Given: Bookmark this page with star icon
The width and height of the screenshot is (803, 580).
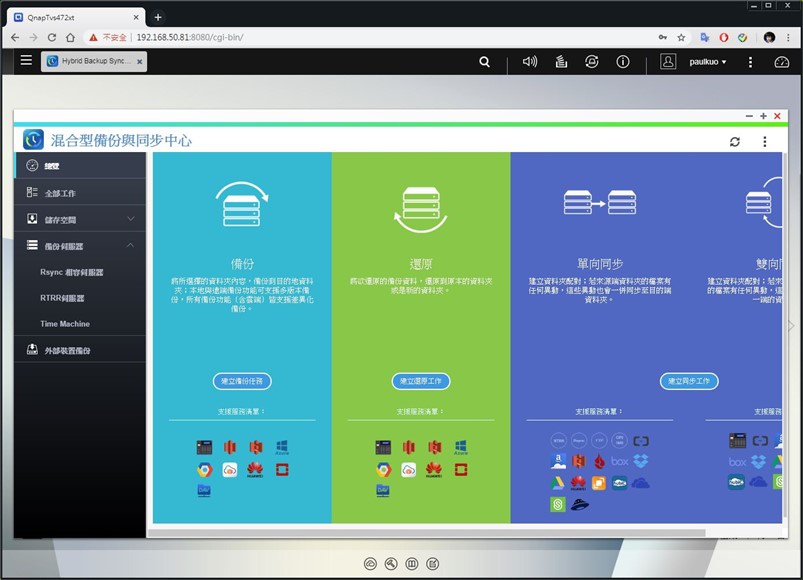Looking at the screenshot, I should (x=681, y=37).
